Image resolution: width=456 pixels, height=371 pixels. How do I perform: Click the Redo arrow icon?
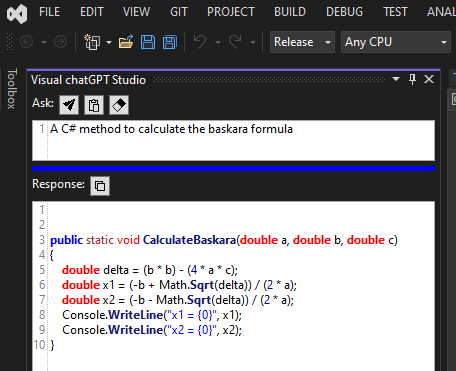235,42
